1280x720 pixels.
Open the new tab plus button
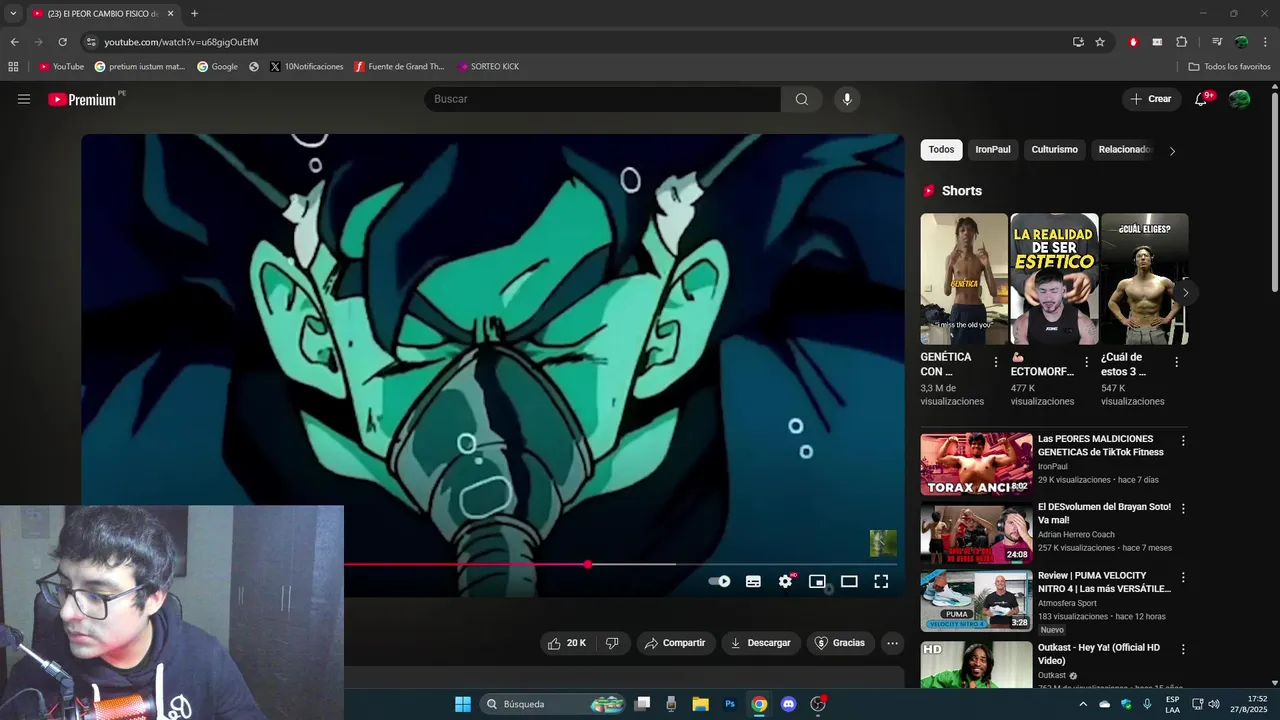[194, 14]
